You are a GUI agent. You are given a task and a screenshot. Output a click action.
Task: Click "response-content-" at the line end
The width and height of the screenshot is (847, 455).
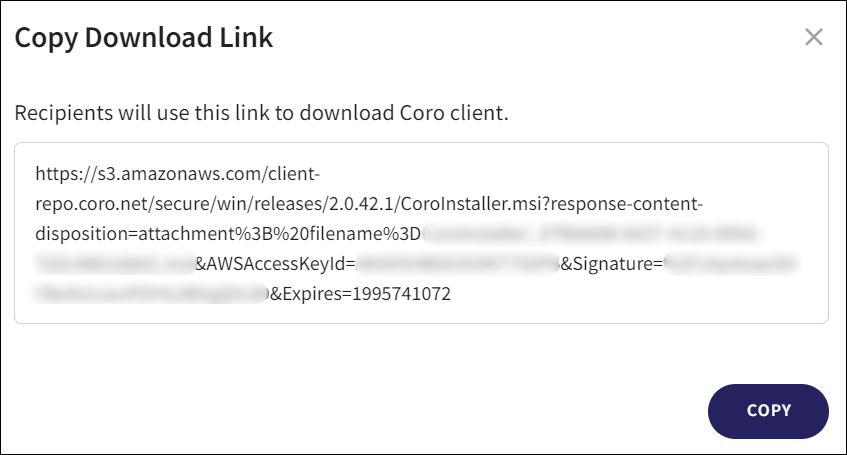point(637,204)
